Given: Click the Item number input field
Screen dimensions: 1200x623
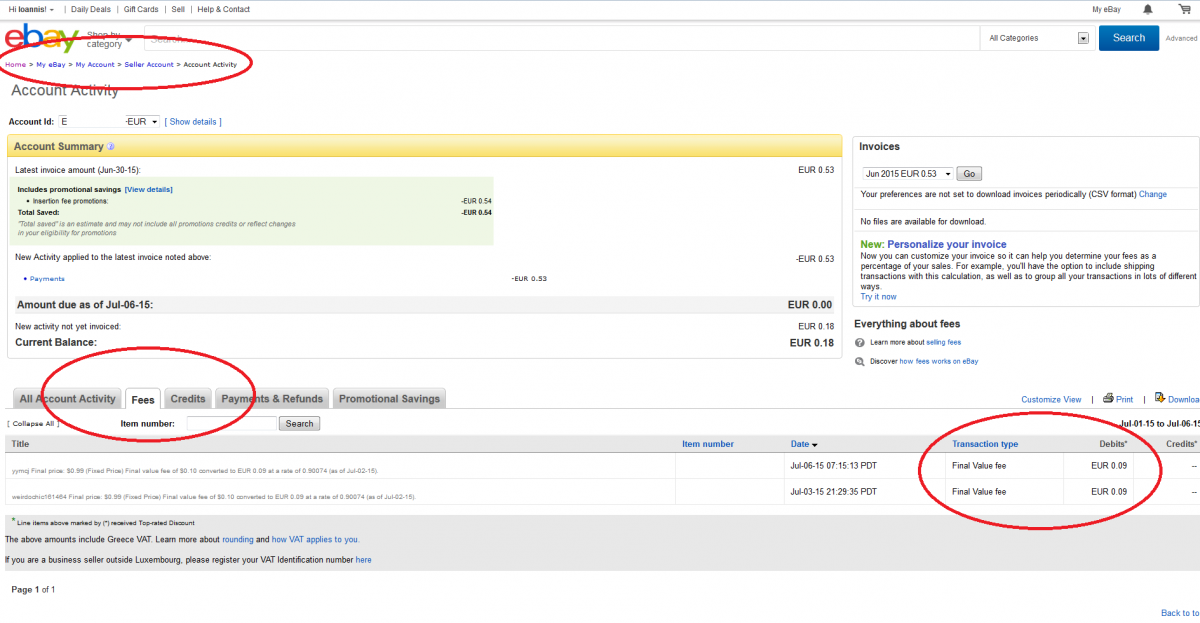Looking at the screenshot, I should (231, 424).
